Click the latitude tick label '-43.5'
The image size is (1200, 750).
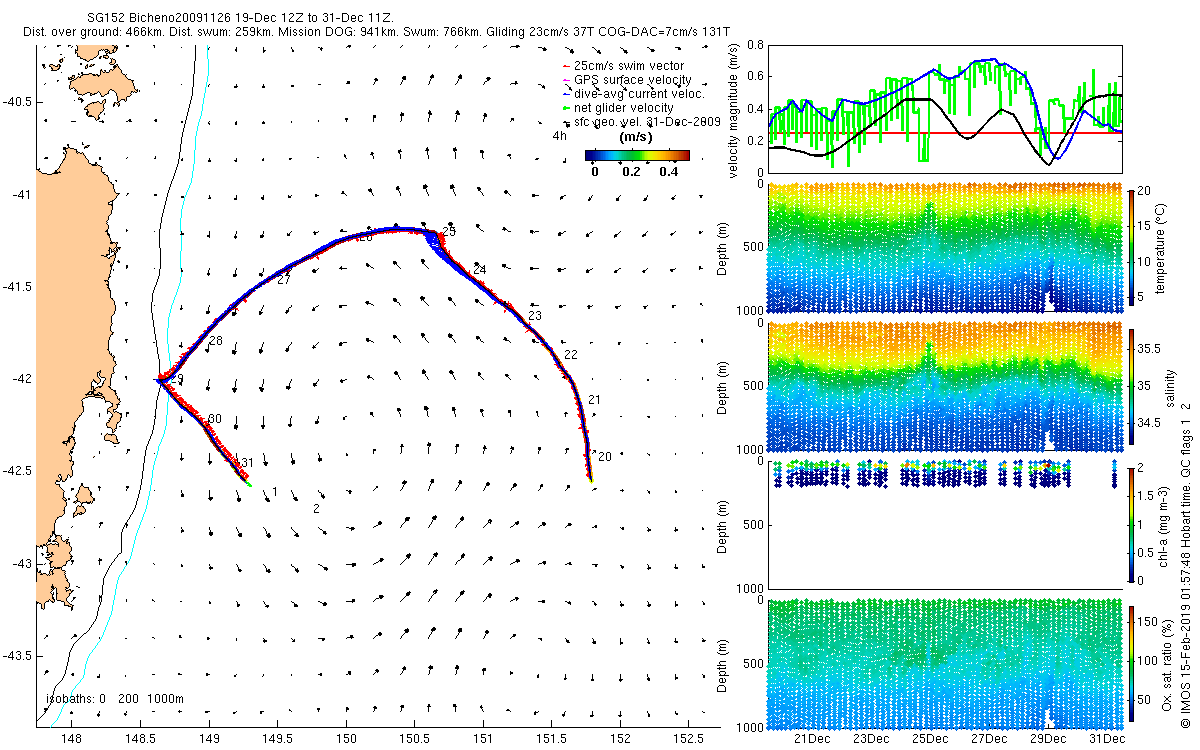click(17, 656)
